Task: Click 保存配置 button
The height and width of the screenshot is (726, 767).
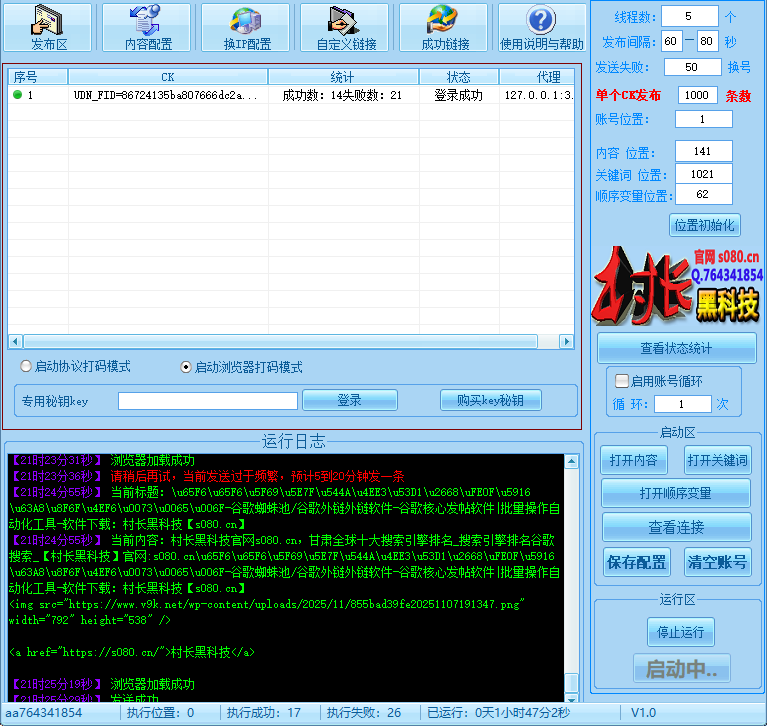Action: [x=636, y=562]
